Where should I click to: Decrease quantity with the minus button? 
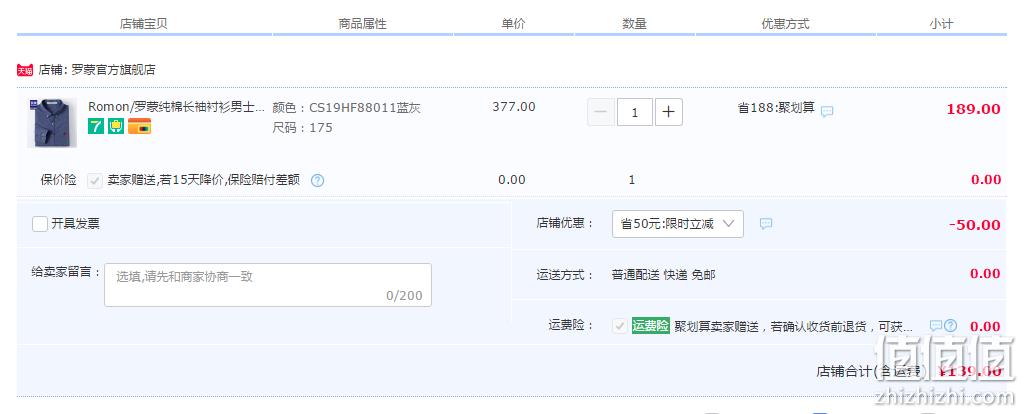601,112
